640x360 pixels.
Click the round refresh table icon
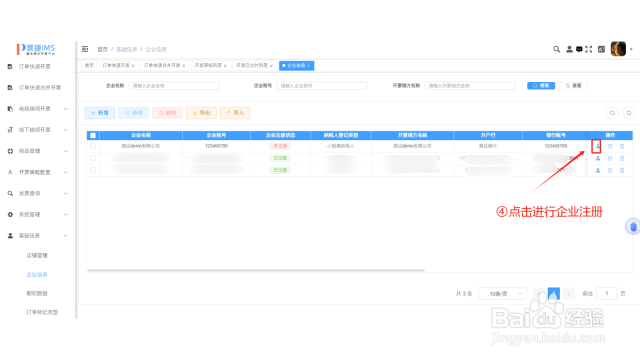click(629, 113)
